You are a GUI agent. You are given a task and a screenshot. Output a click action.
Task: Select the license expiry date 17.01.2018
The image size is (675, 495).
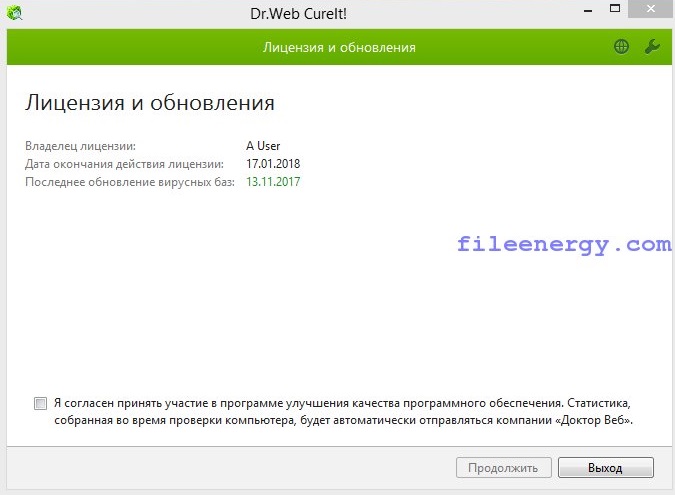pyautogui.click(x=273, y=164)
